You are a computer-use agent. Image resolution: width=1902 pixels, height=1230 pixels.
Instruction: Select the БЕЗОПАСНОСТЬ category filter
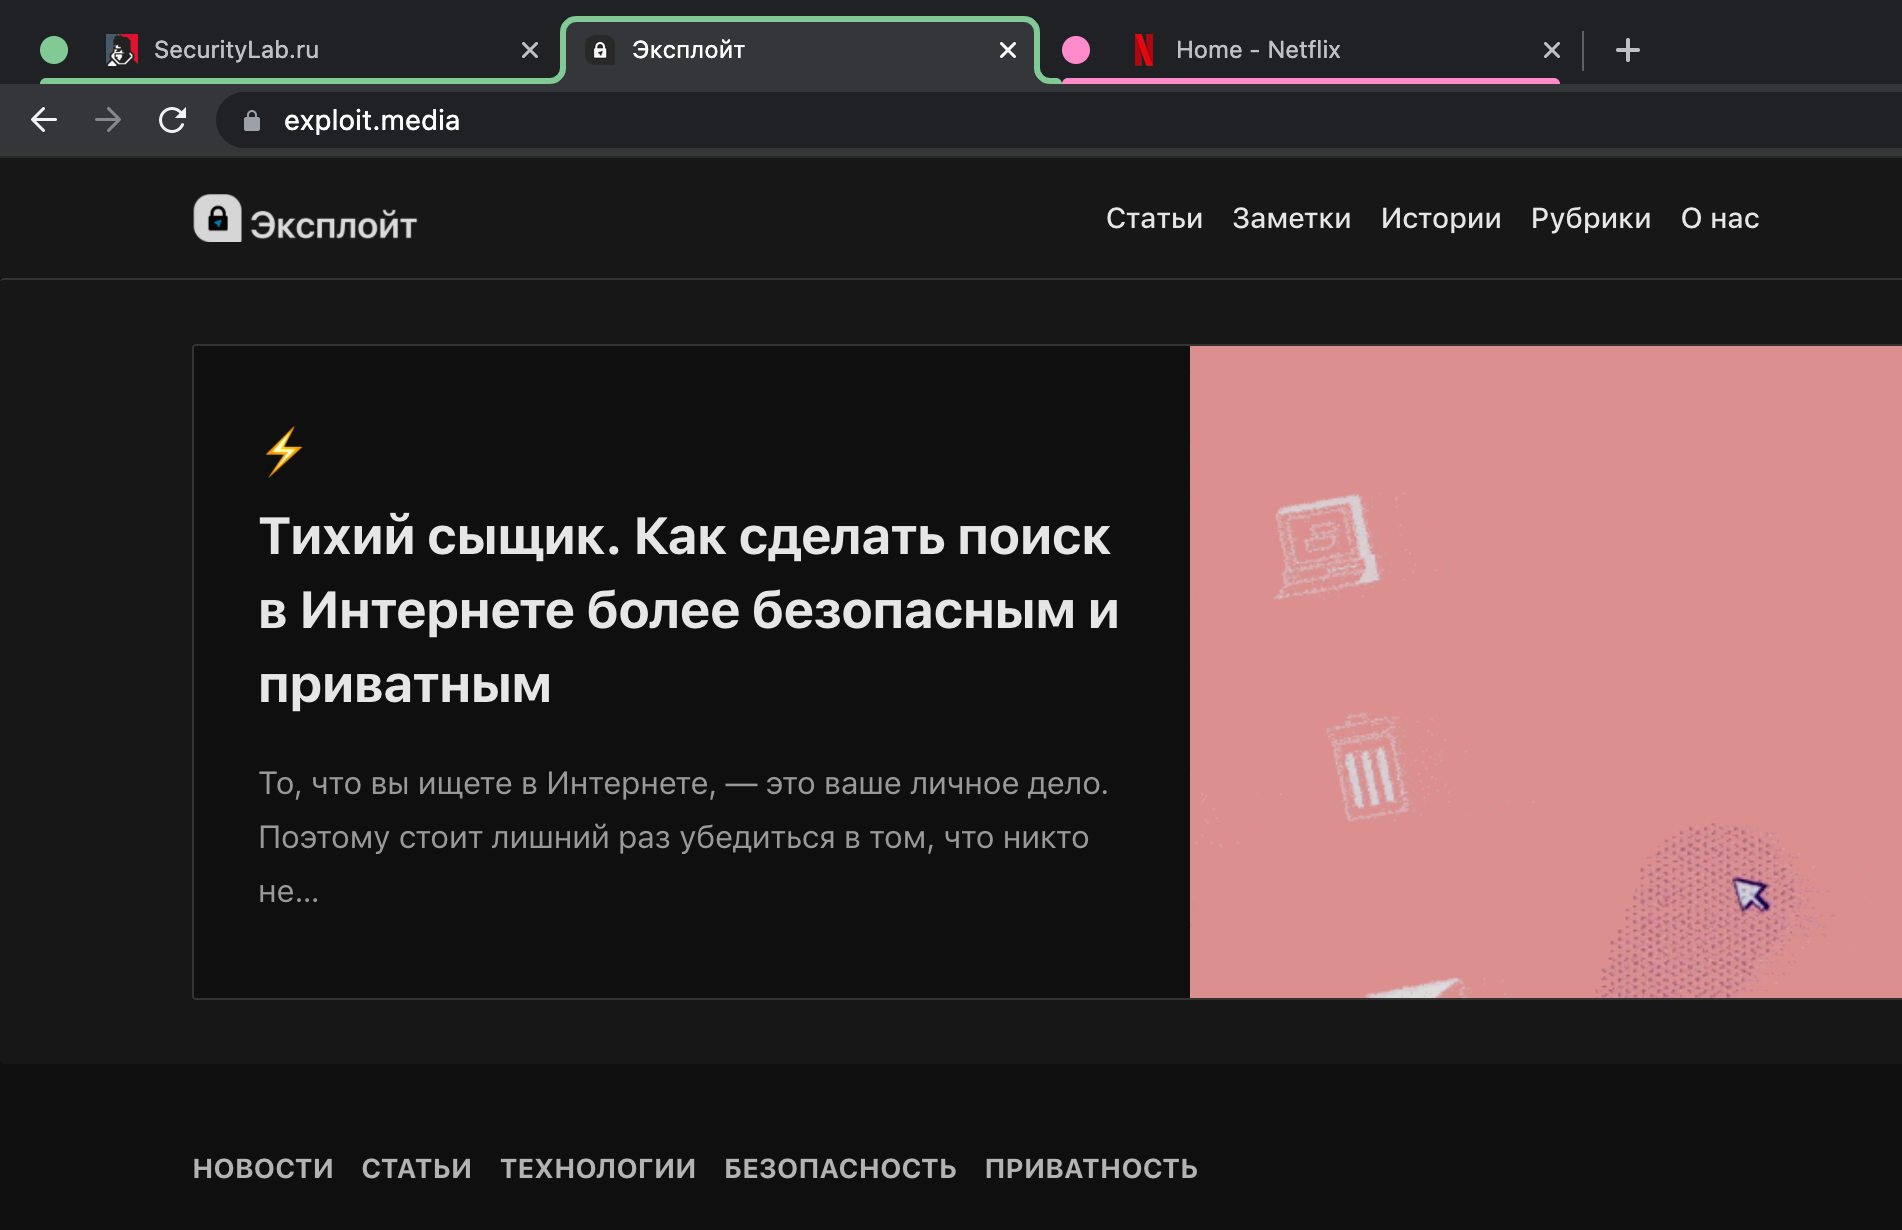click(x=840, y=1168)
